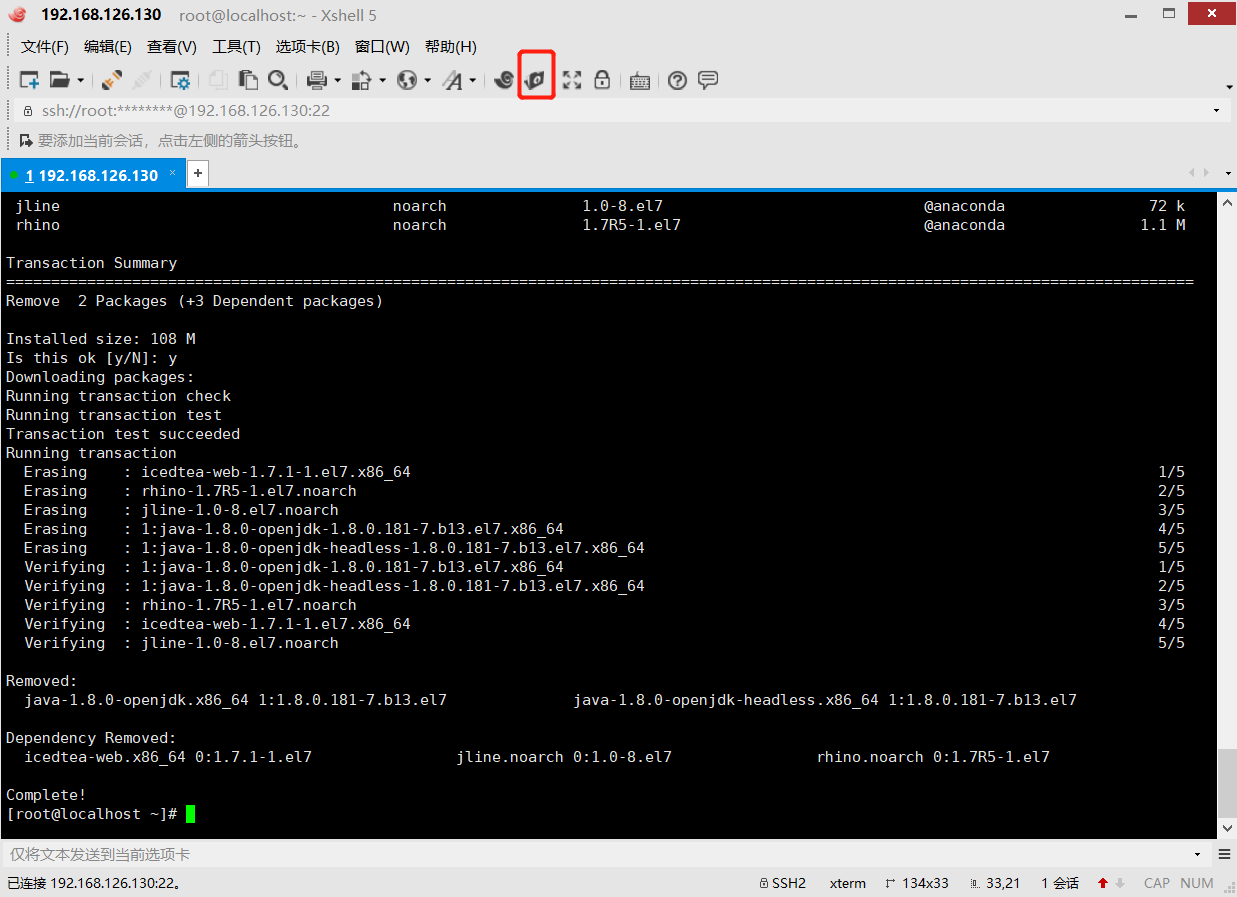Viewport: 1237px width, 897px height.
Task: Expand the Font dropdown arrow
Action: pos(472,81)
